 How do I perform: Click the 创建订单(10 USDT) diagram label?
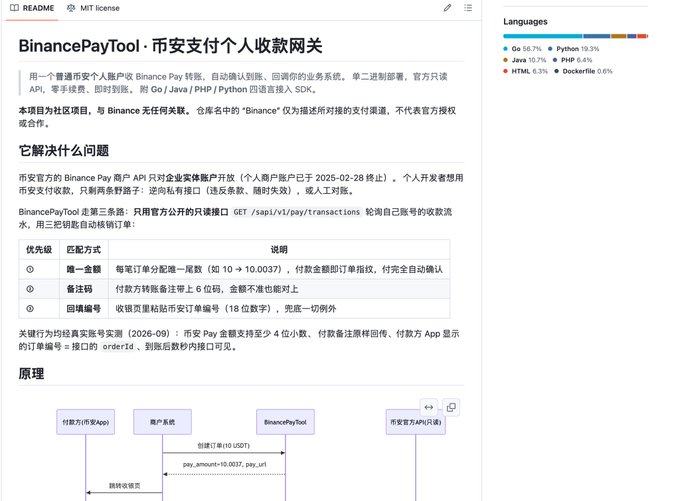223,445
